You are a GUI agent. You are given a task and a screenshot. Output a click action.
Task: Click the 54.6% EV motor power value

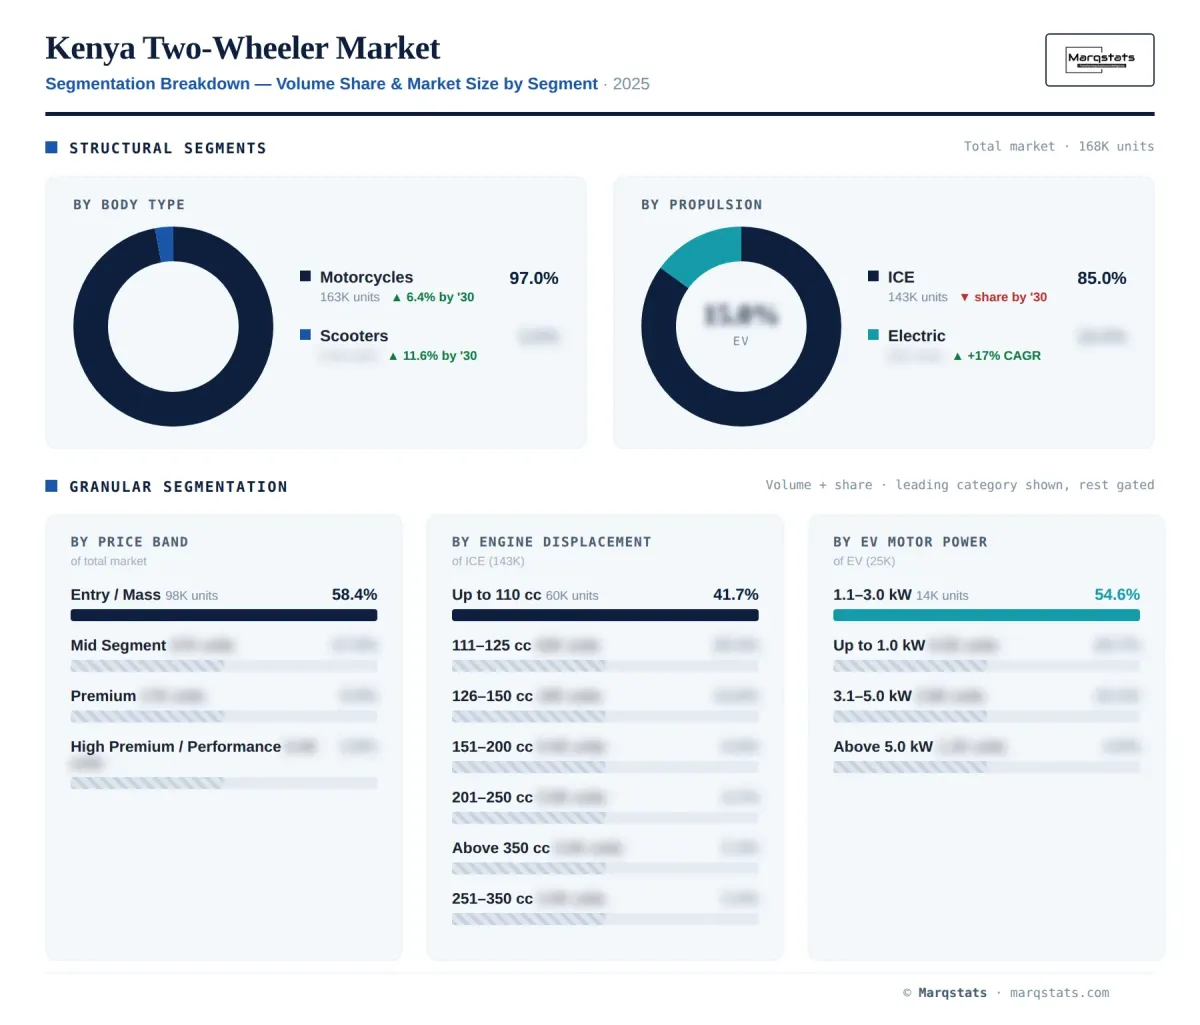point(1117,595)
